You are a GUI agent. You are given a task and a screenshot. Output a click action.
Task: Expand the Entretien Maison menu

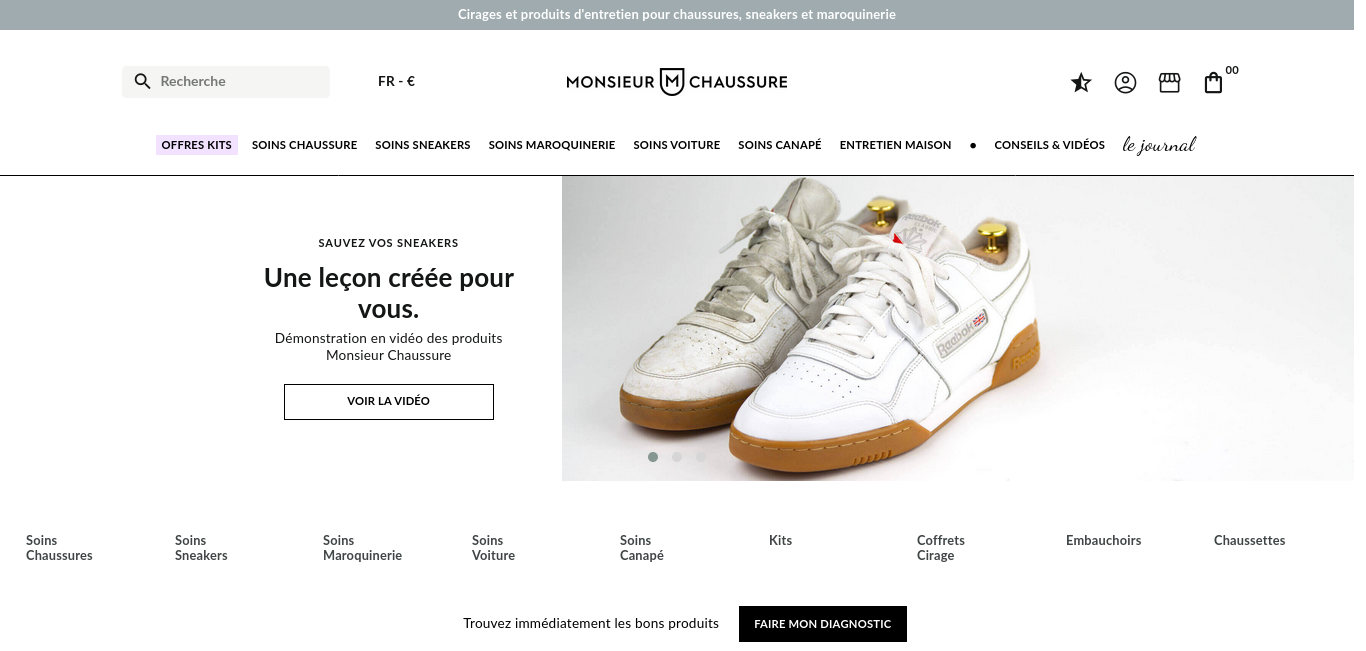895,145
